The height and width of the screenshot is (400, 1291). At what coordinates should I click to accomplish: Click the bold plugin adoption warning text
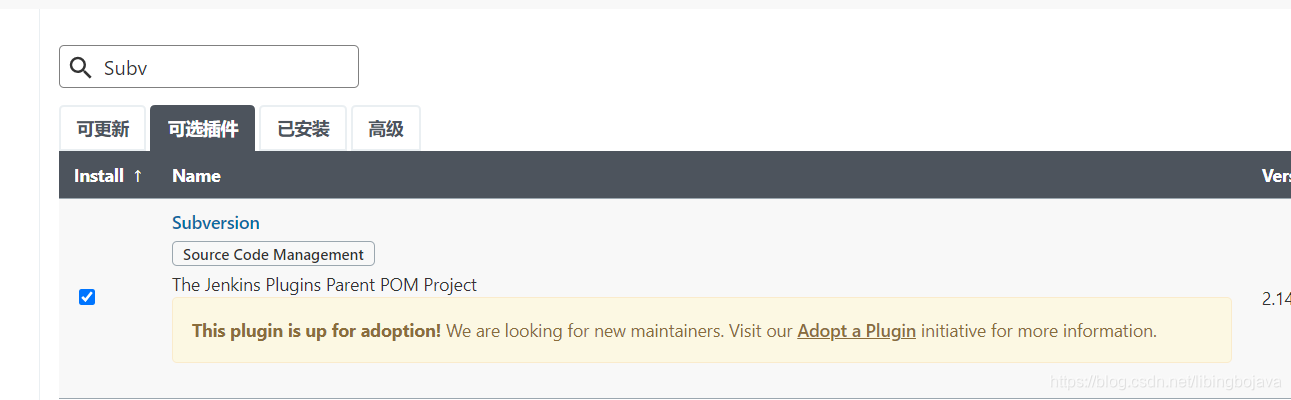(316, 331)
